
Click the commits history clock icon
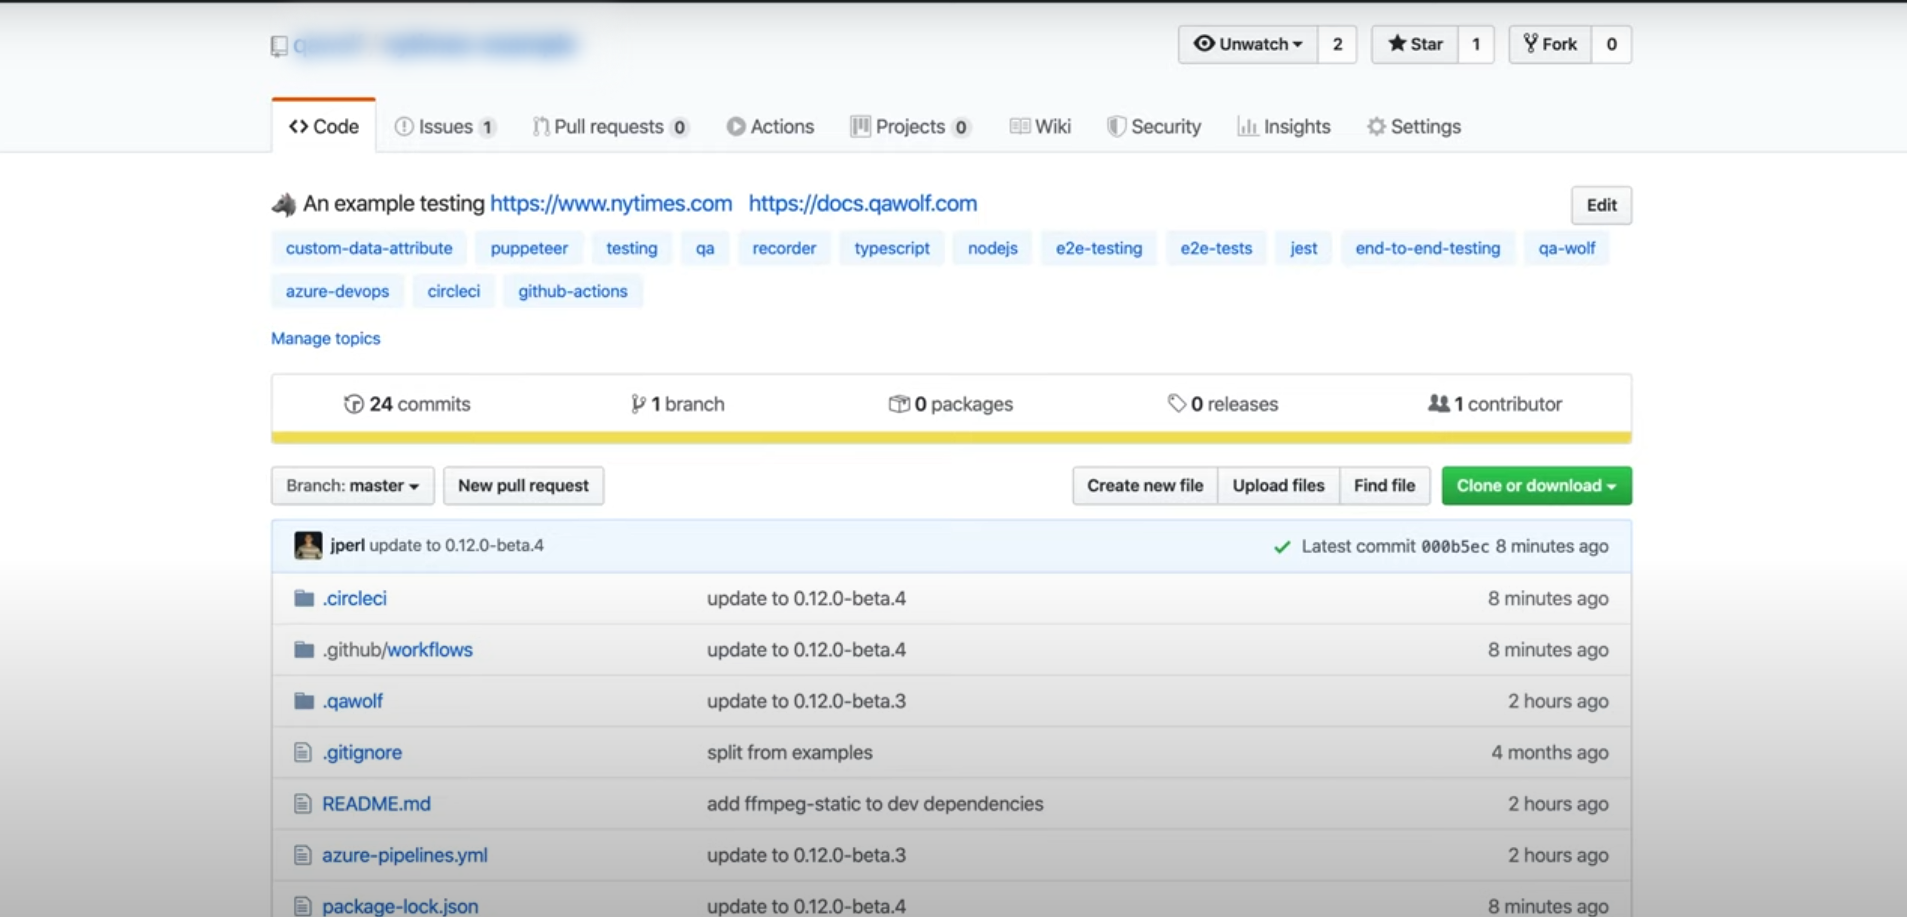353,404
